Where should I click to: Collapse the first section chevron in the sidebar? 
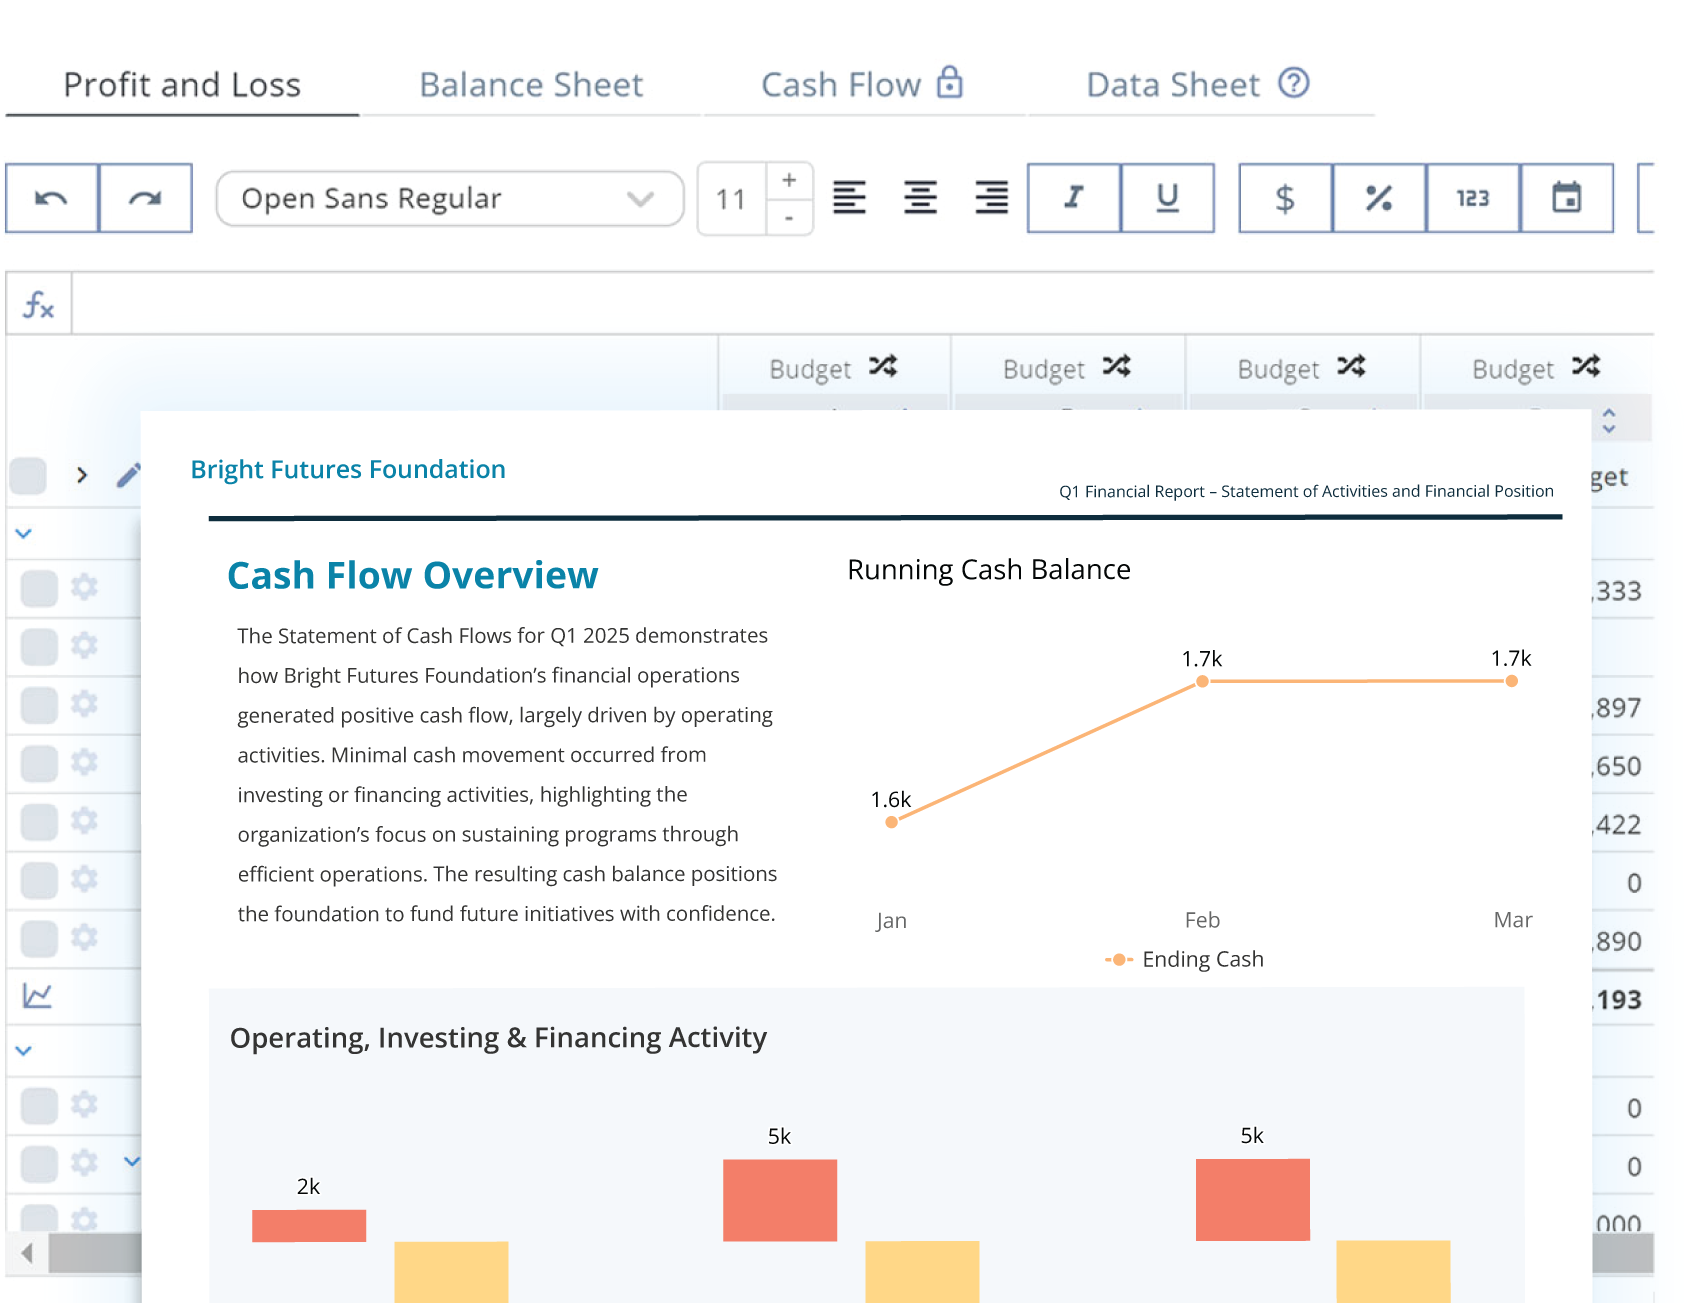coord(22,533)
